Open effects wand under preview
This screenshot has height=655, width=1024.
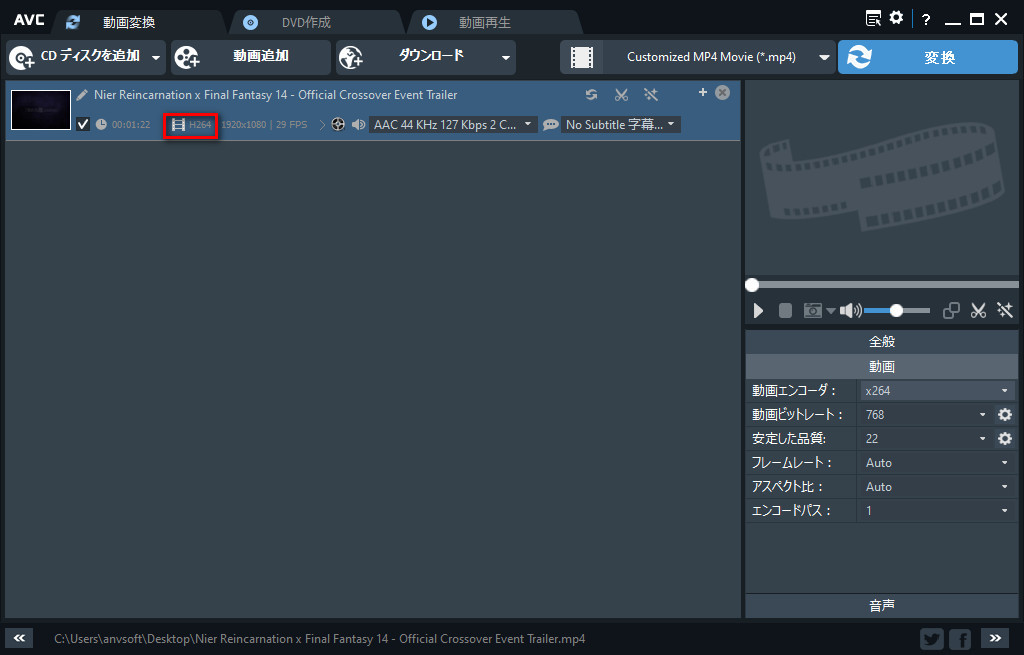(1004, 310)
